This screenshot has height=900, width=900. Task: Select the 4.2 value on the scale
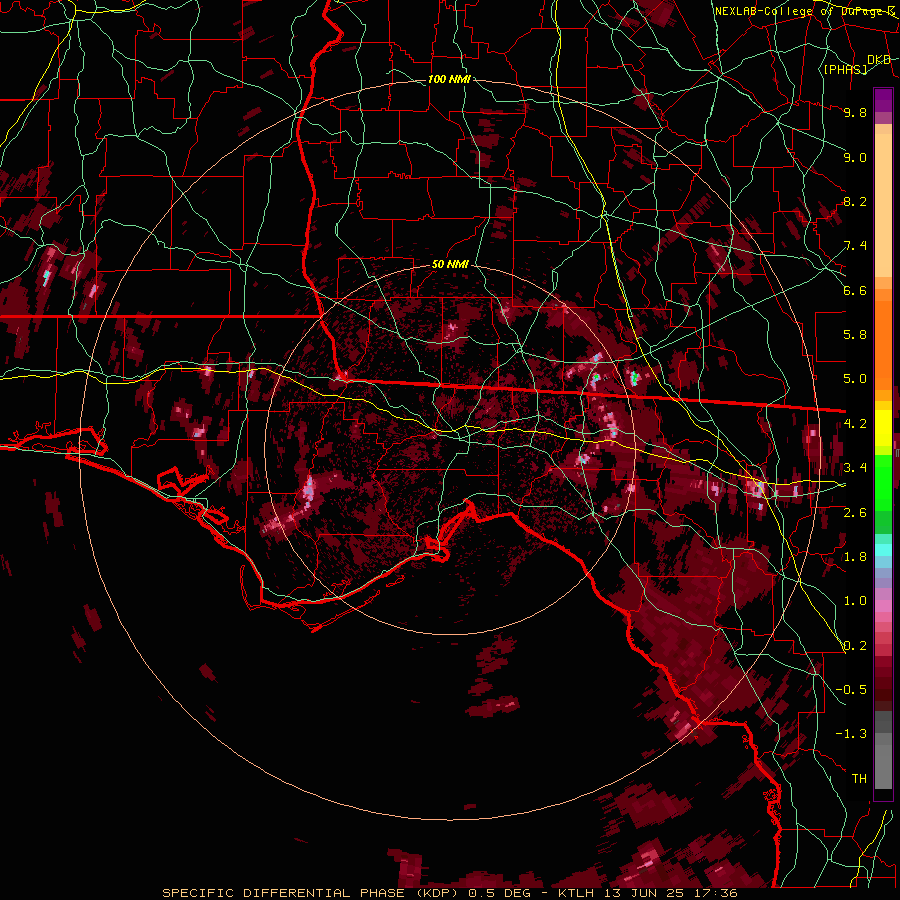pos(855,424)
